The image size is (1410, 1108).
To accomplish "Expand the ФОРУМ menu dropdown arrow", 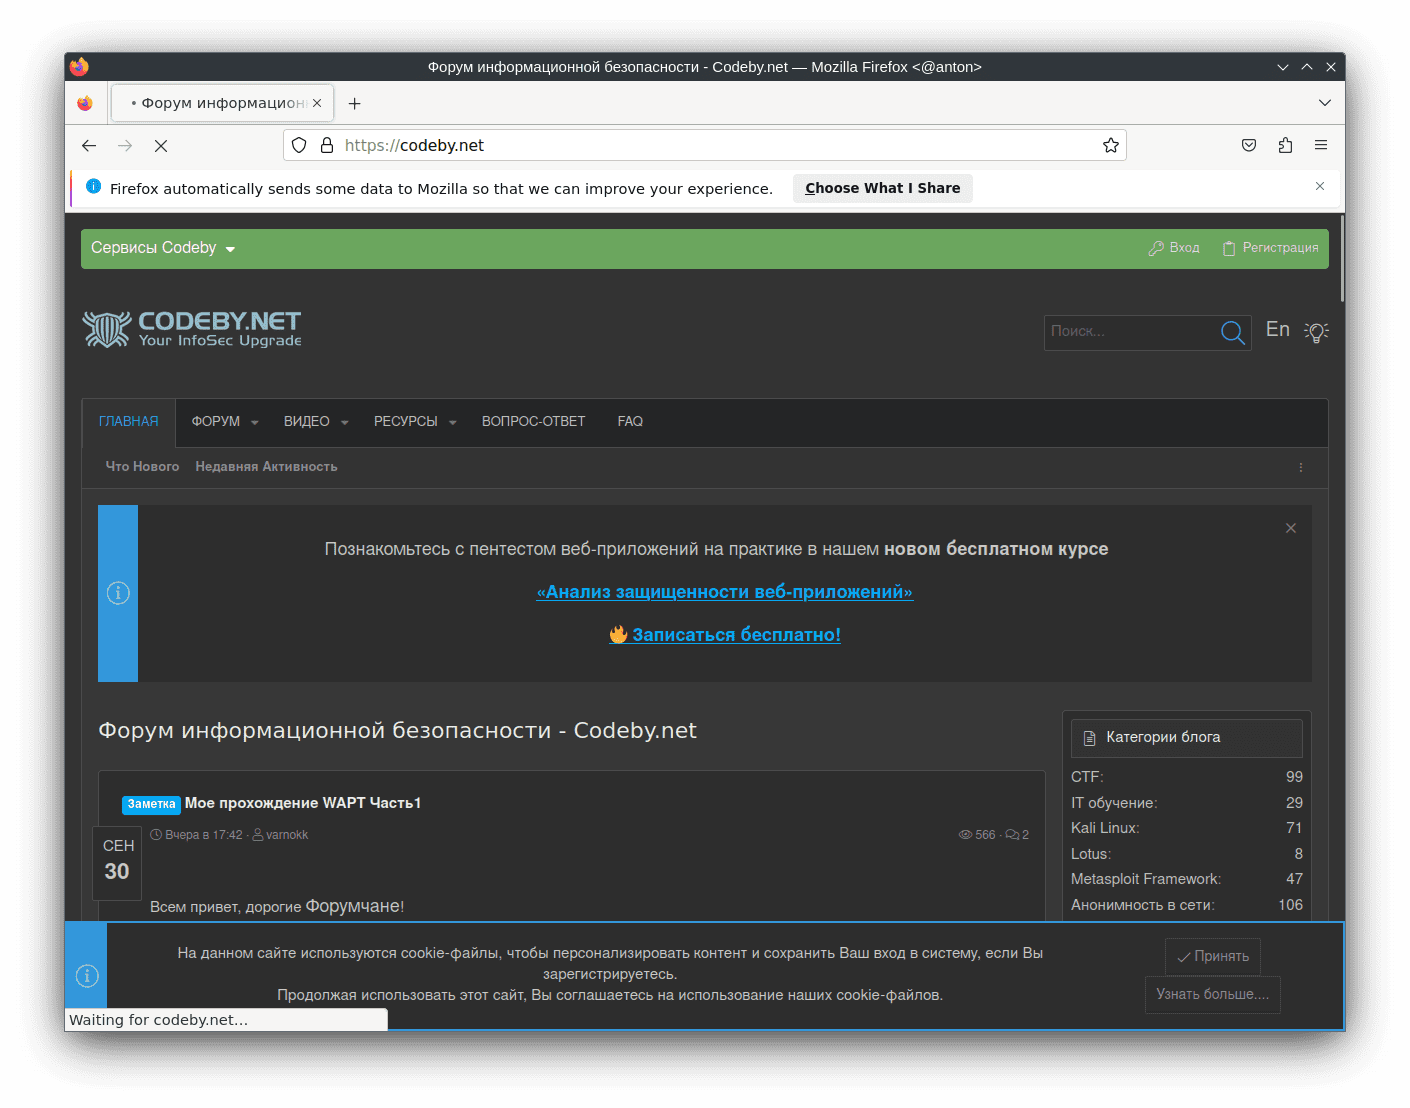I will 255,422.
